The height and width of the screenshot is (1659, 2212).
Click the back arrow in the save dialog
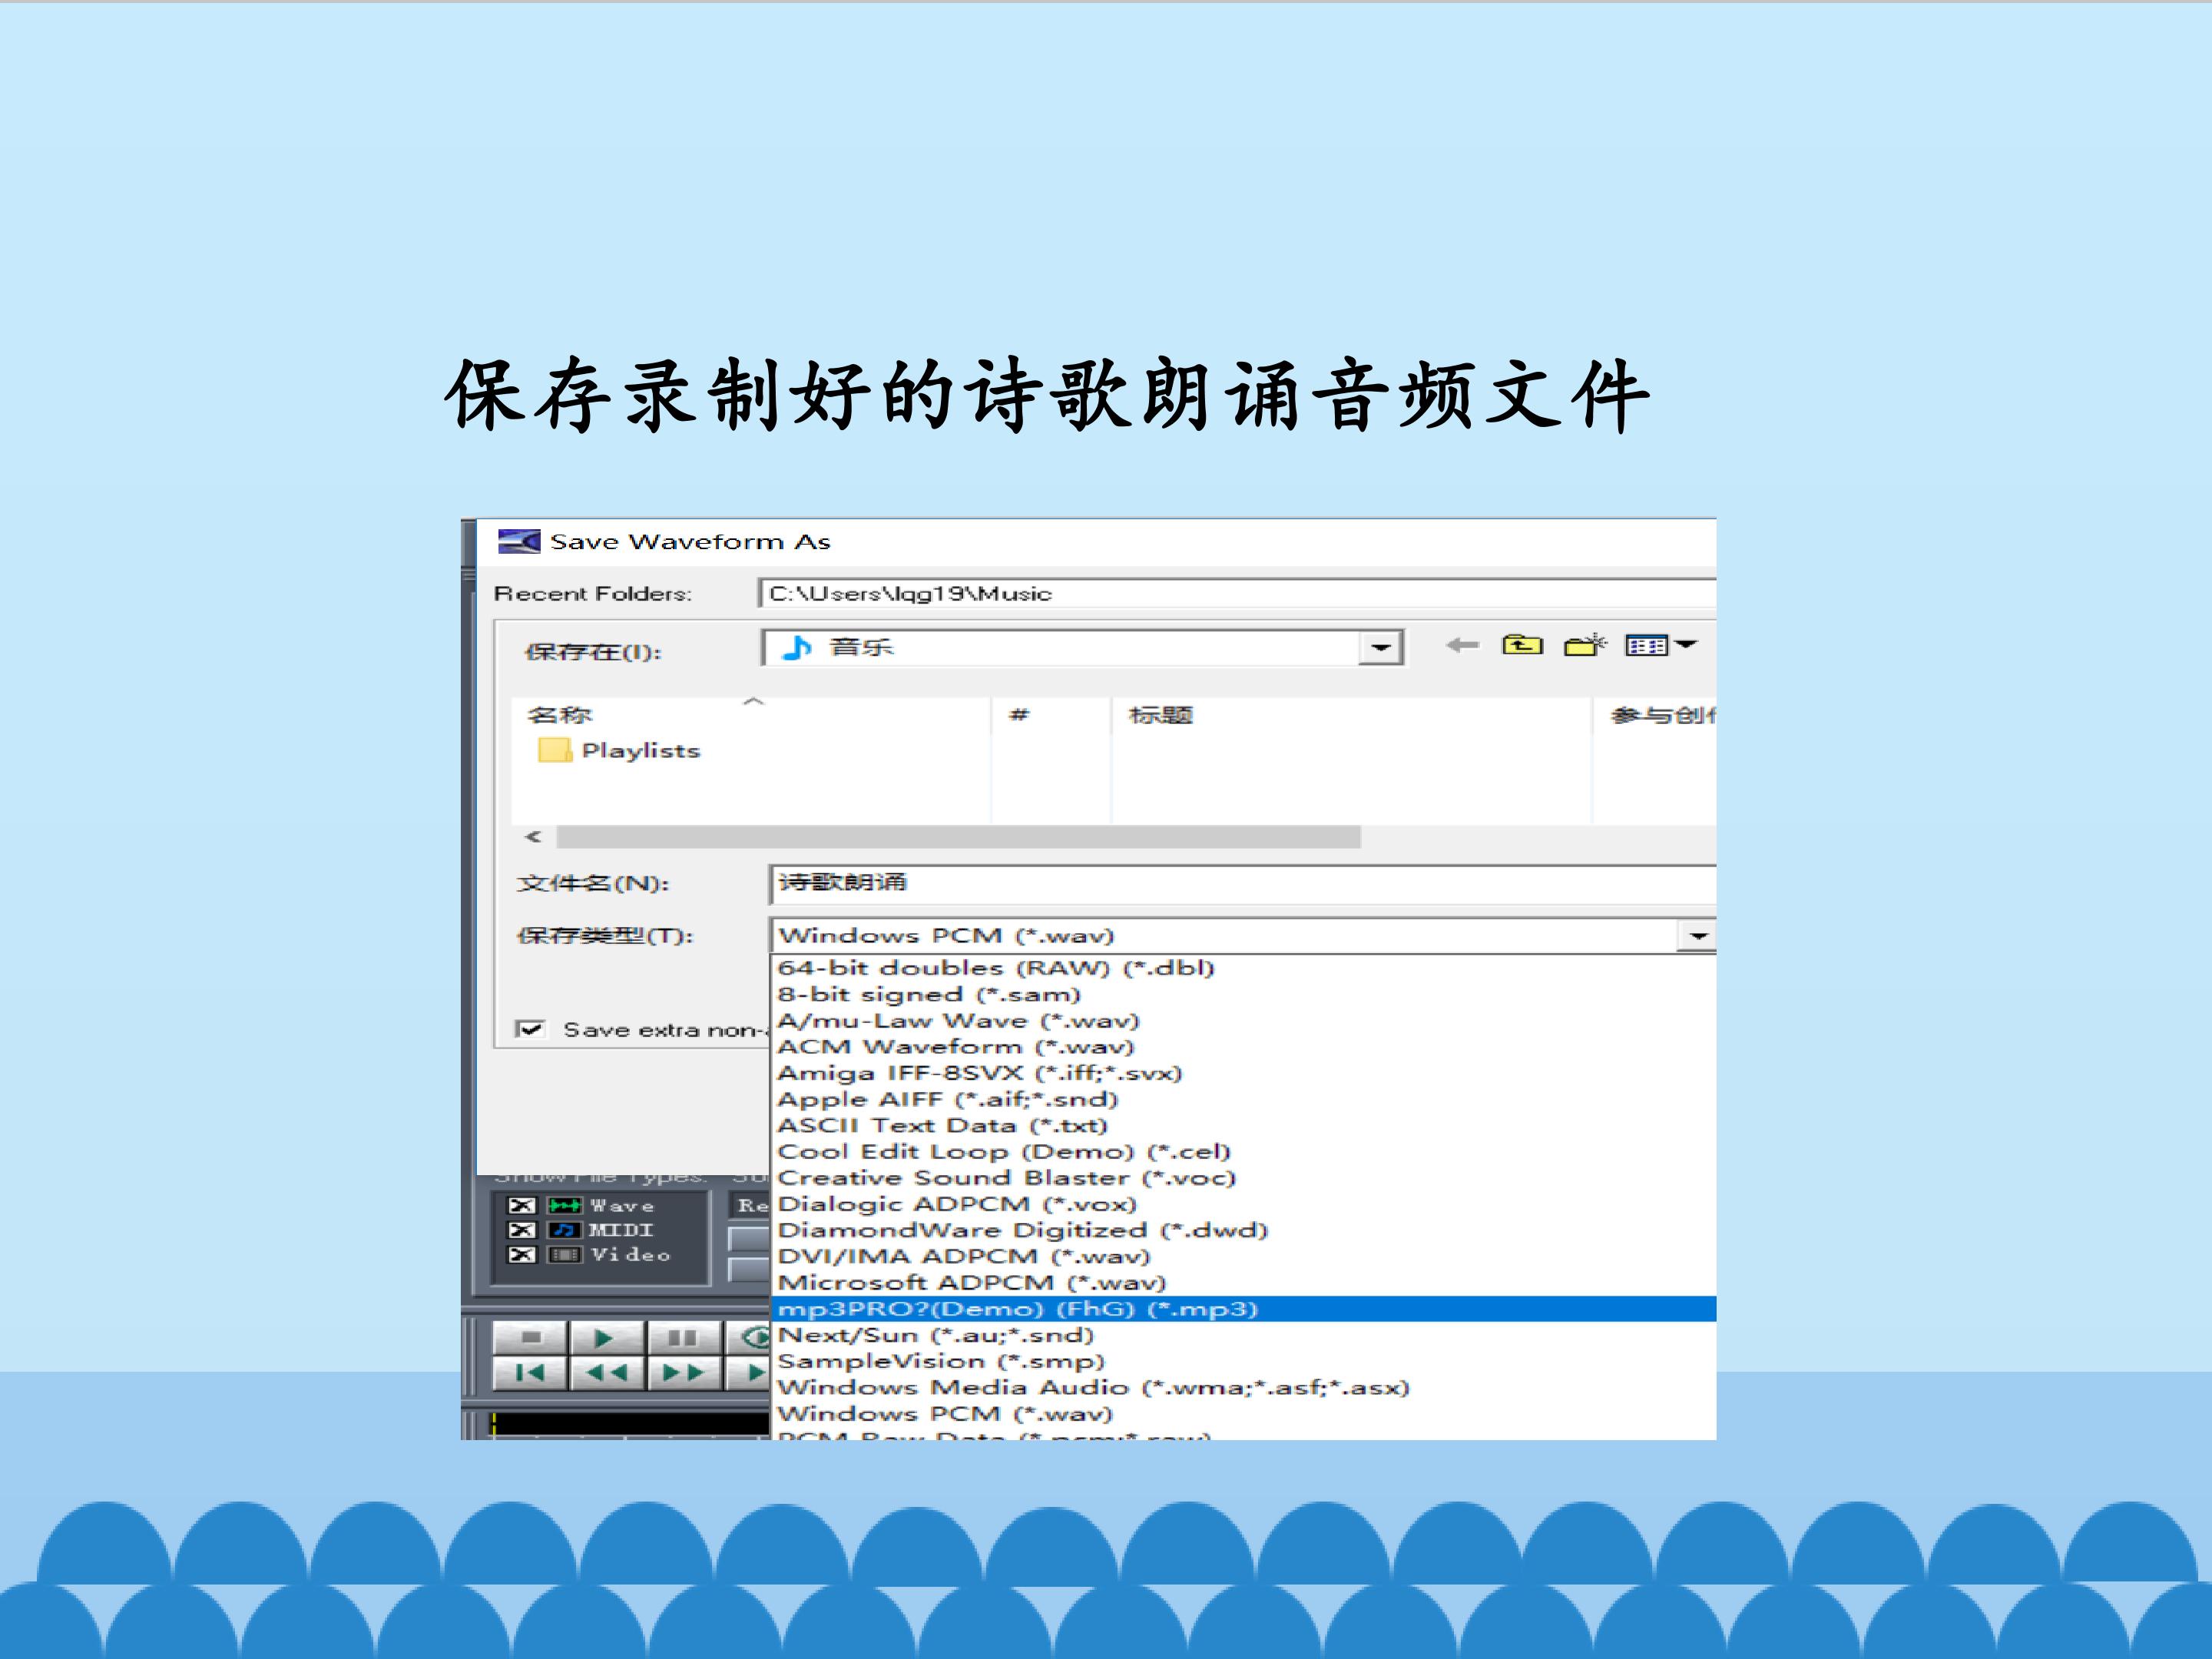(1462, 646)
